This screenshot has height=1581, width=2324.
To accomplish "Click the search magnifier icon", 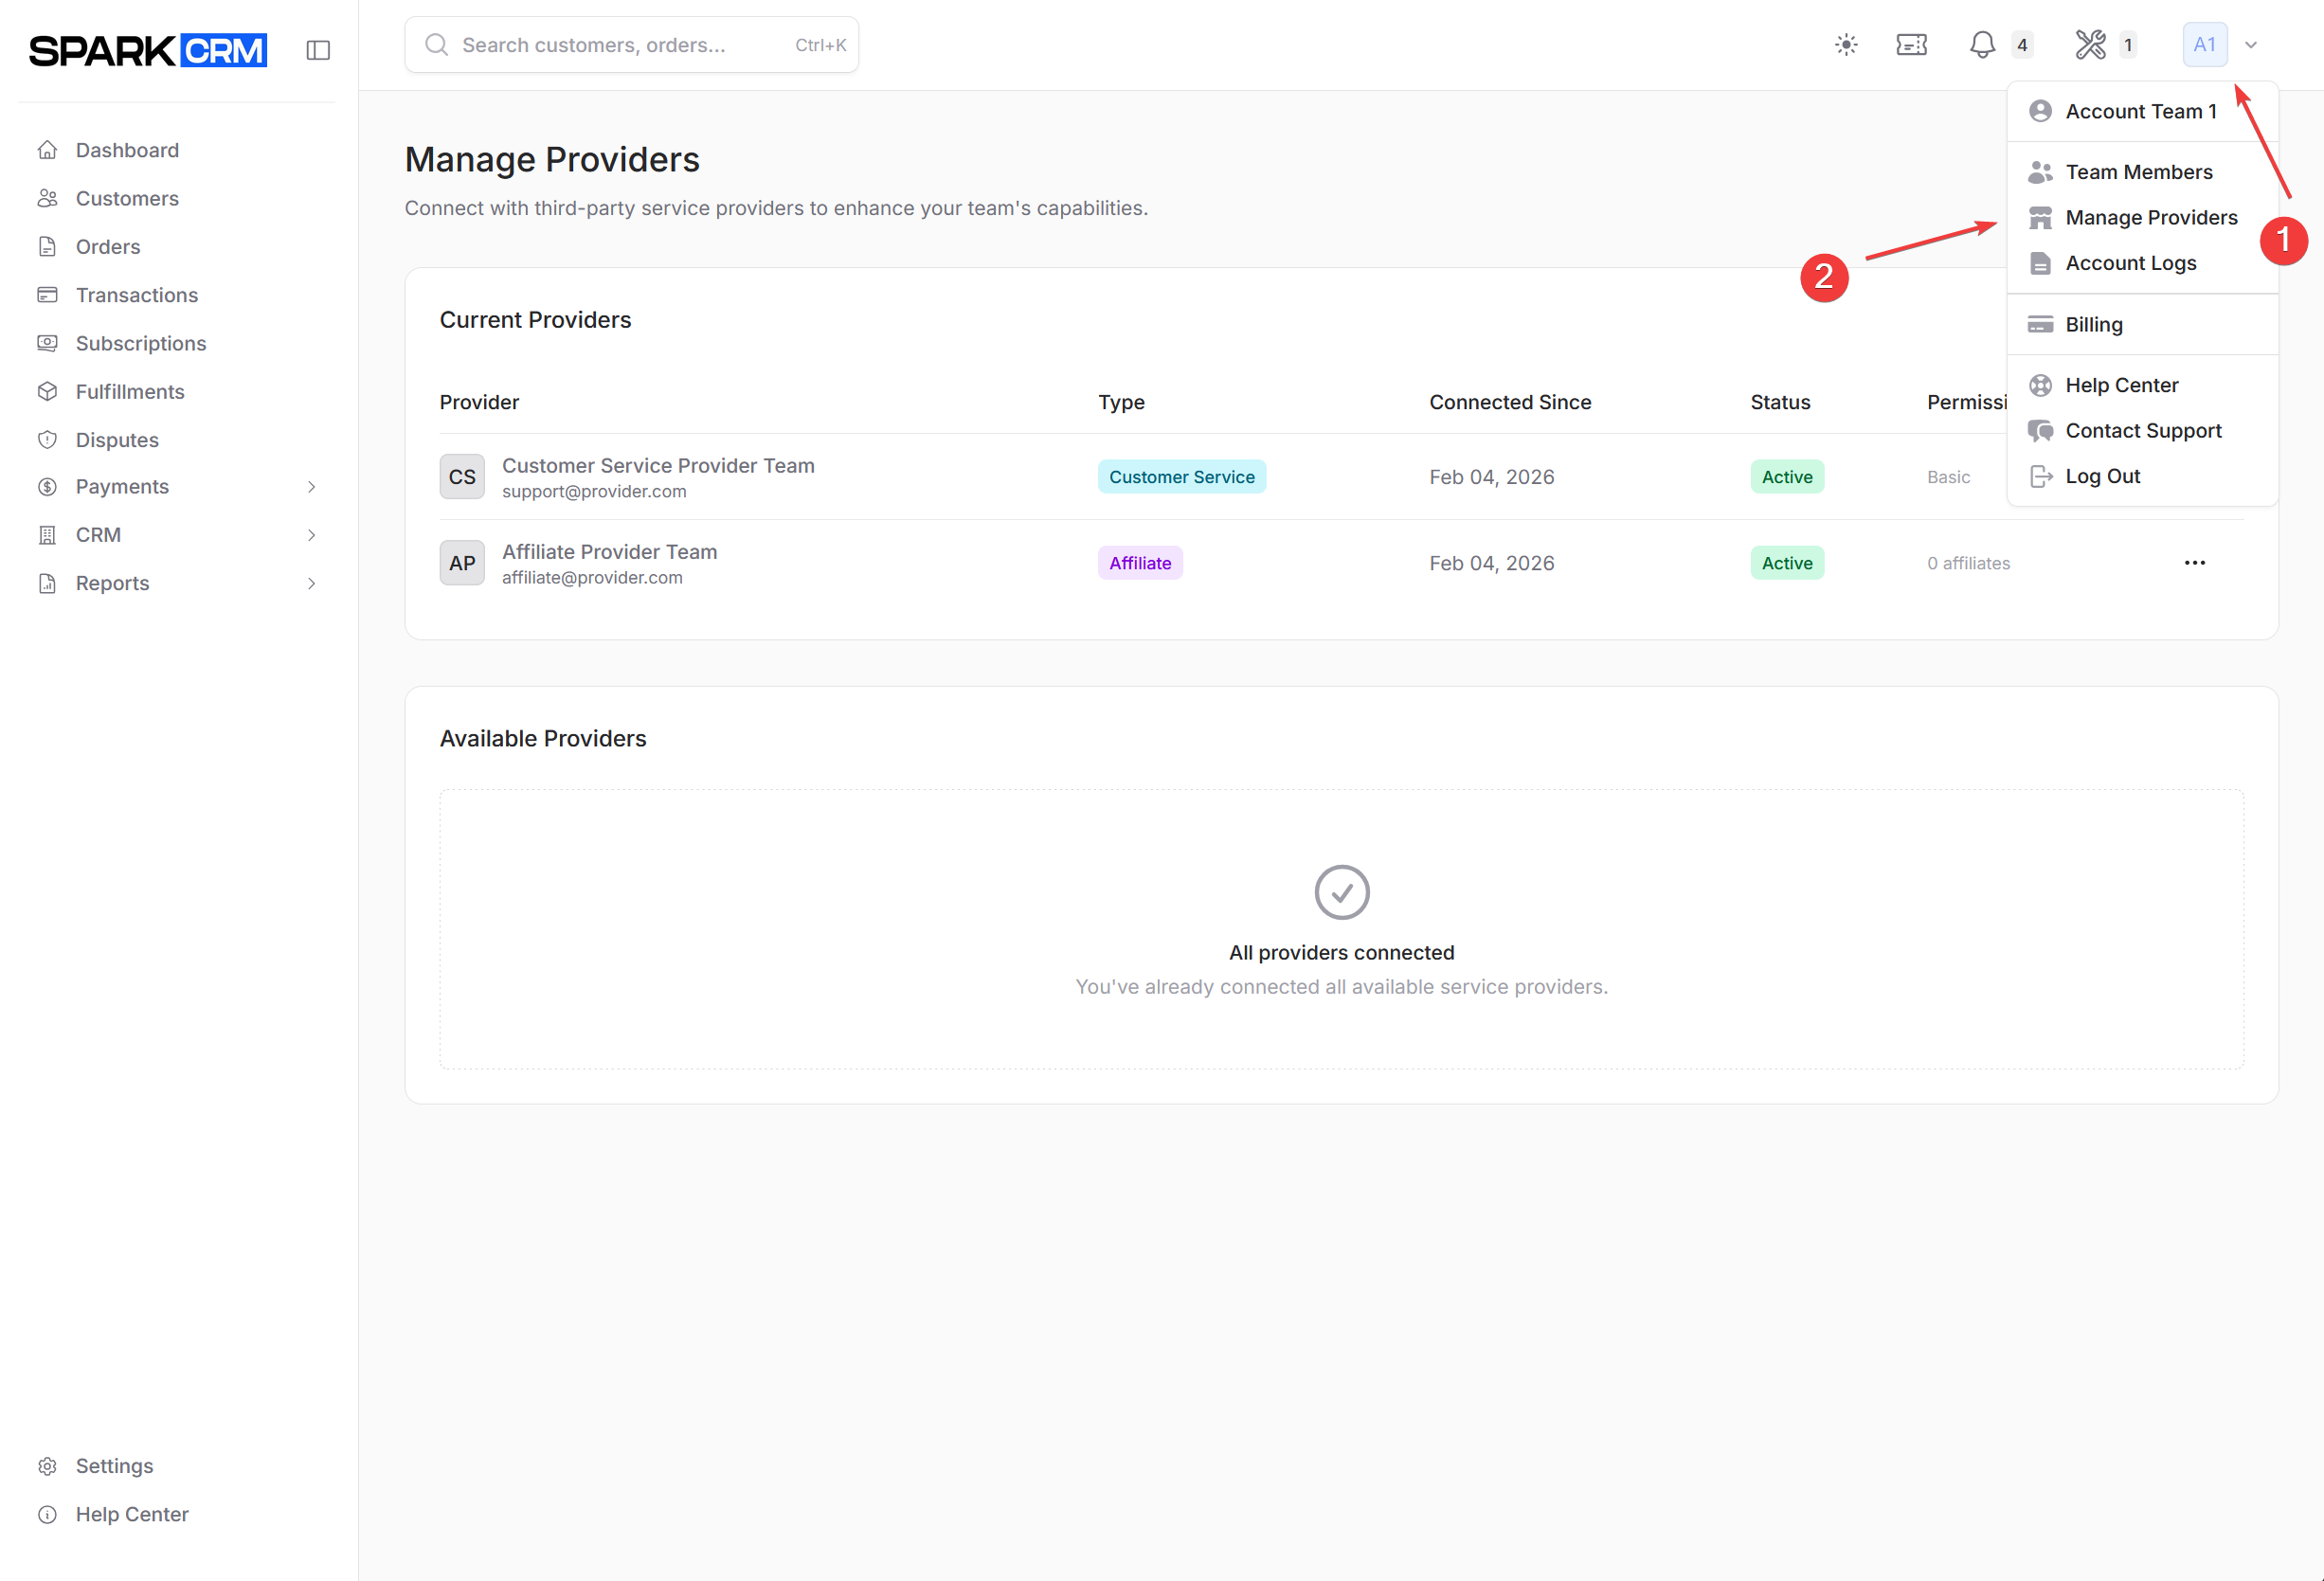I will tap(436, 45).
